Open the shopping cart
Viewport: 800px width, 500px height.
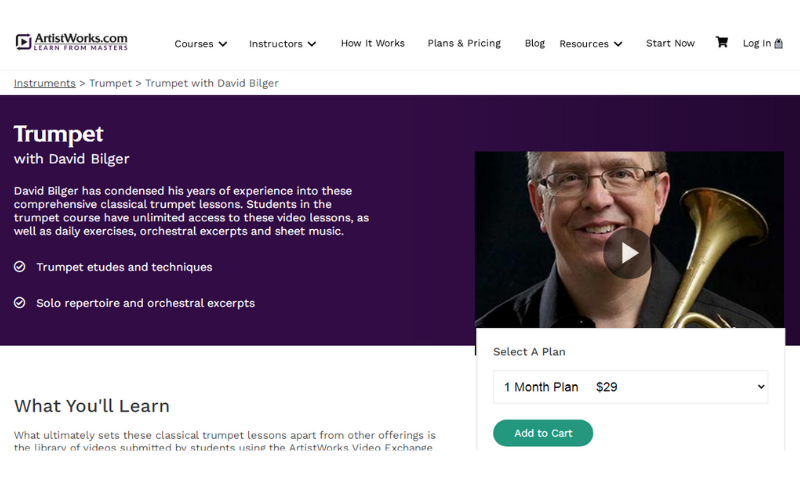point(721,43)
